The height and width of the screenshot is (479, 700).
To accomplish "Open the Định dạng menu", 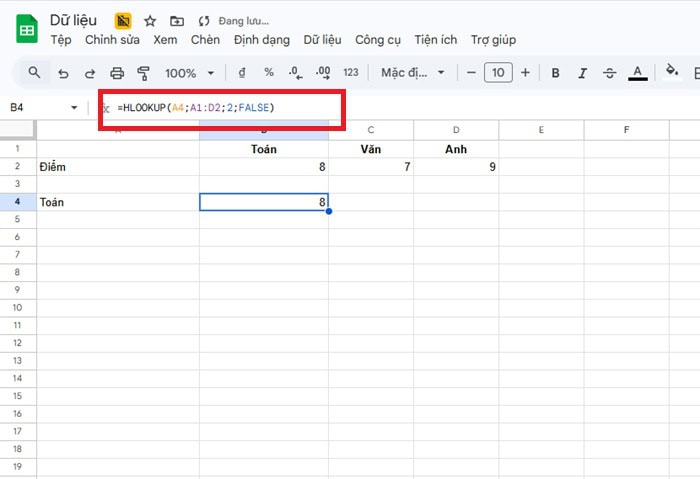I will pos(261,40).
